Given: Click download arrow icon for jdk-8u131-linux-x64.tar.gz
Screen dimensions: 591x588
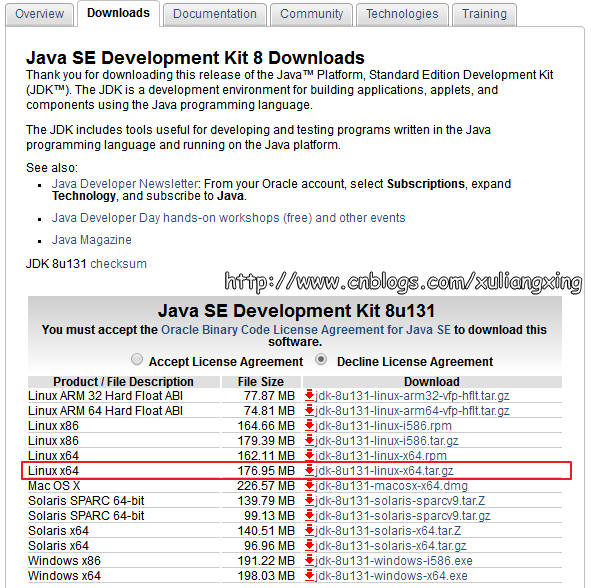Looking at the screenshot, I should point(309,470).
